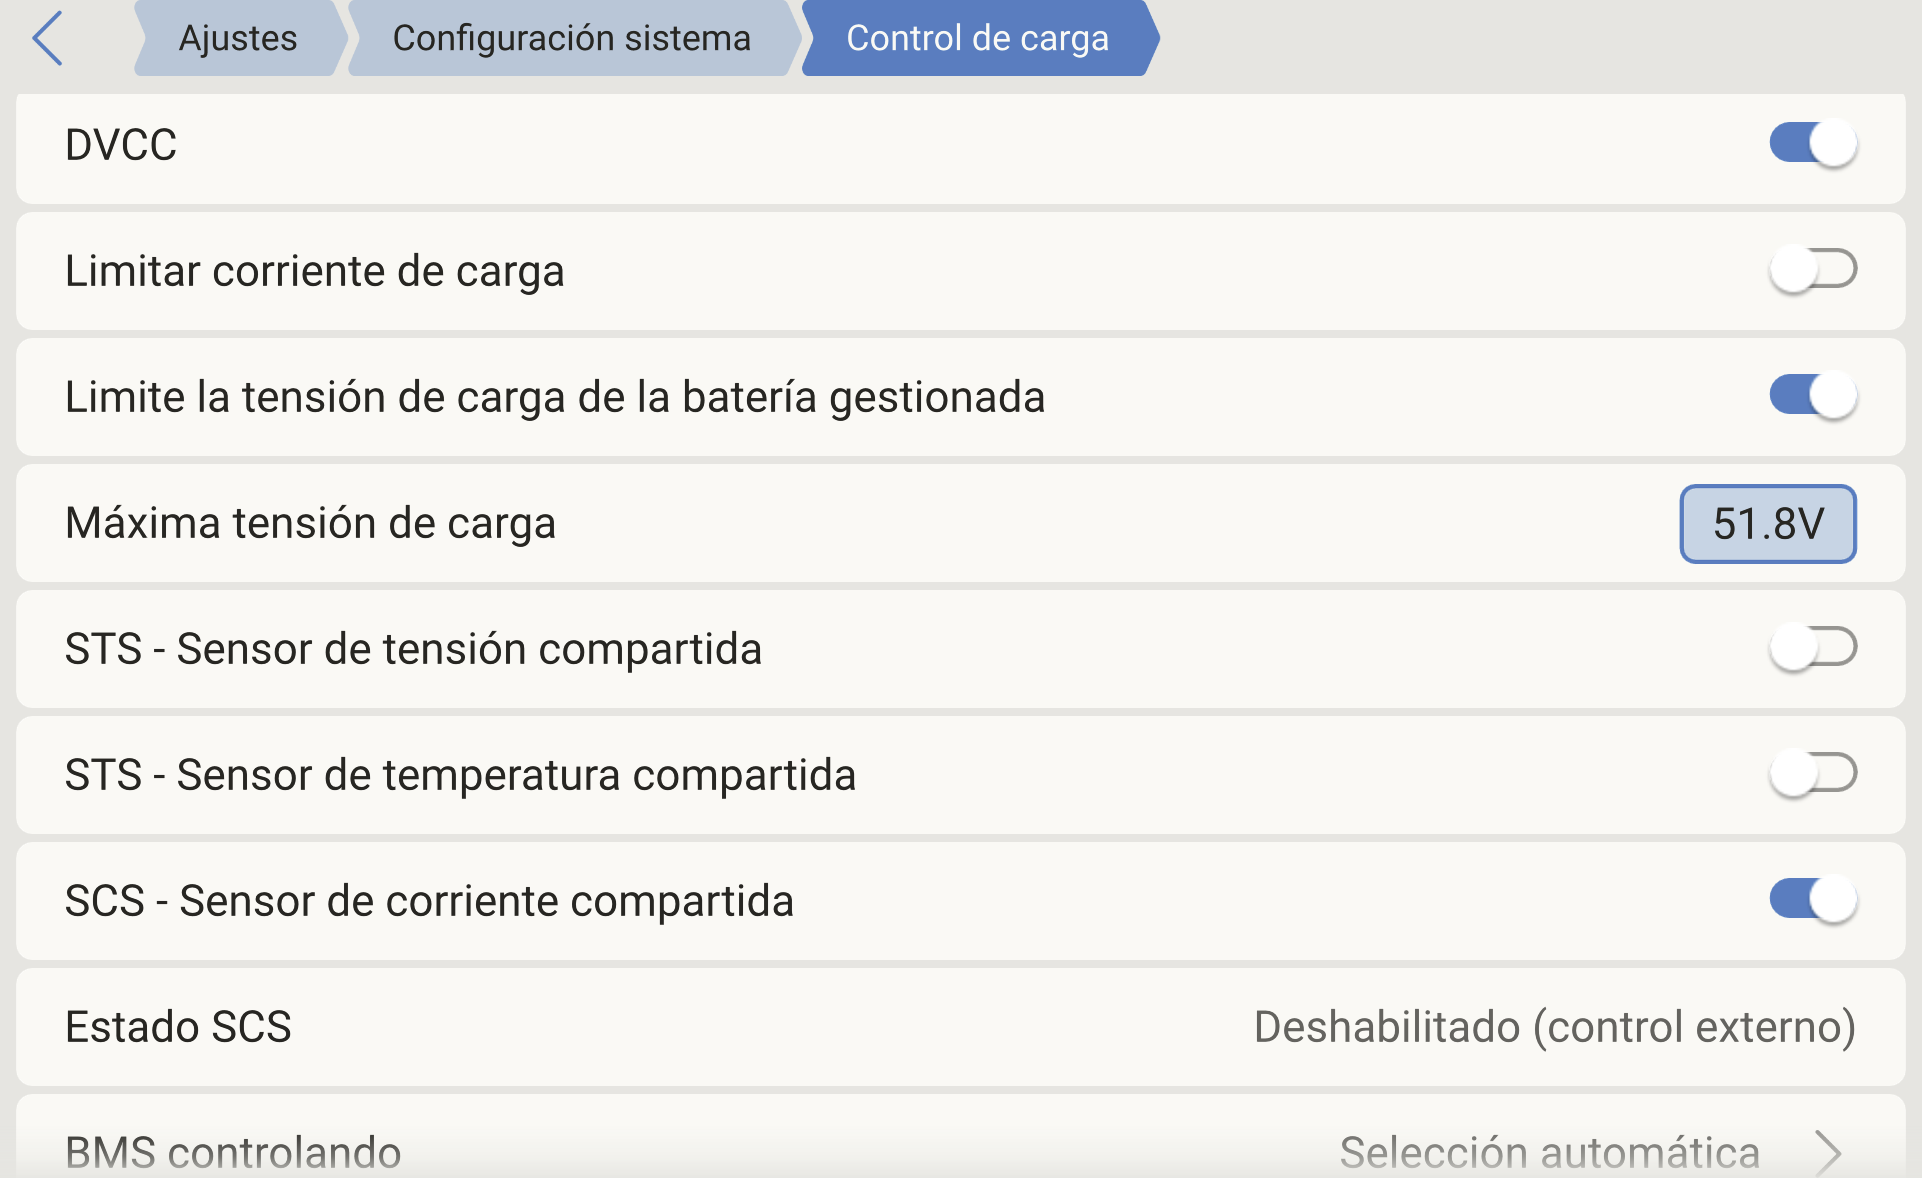Screen dimensions: 1922x1178
Task: Open Selección automática option
Action: pyautogui.click(x=1549, y=1153)
